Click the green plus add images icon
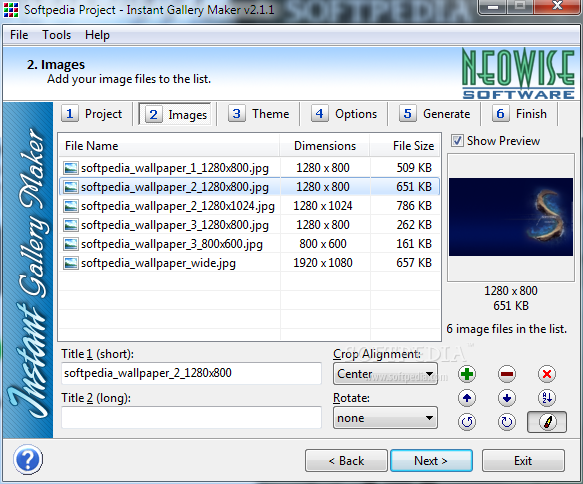Viewport: 583px width, 484px height. (467, 374)
